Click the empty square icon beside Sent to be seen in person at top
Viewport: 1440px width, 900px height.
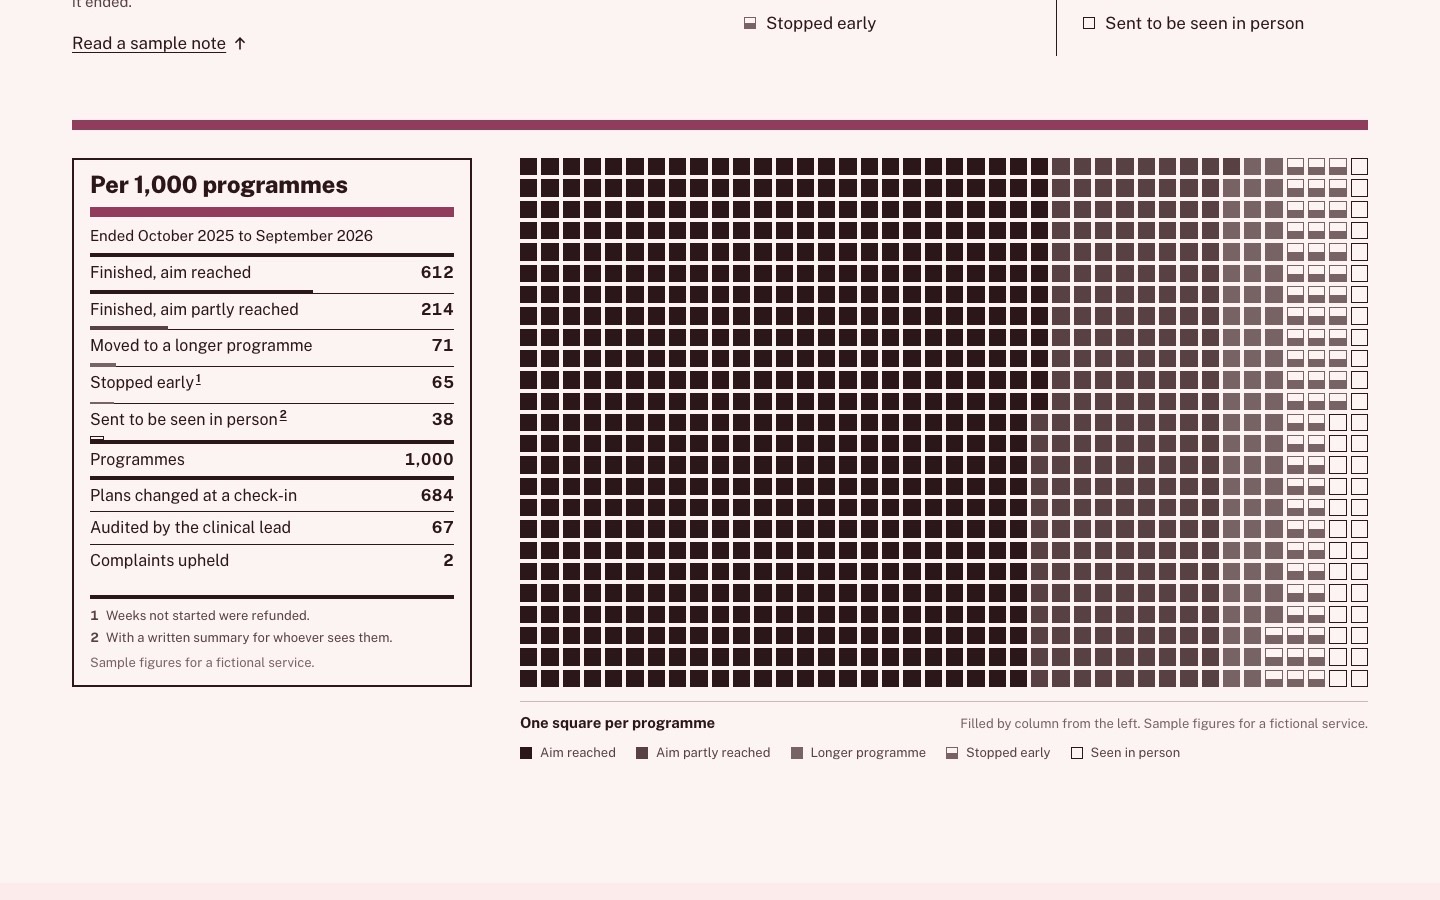click(1089, 23)
